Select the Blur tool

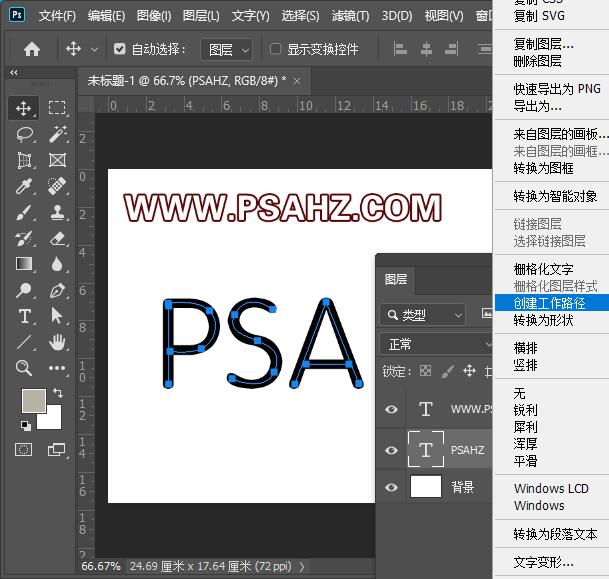(x=57, y=264)
